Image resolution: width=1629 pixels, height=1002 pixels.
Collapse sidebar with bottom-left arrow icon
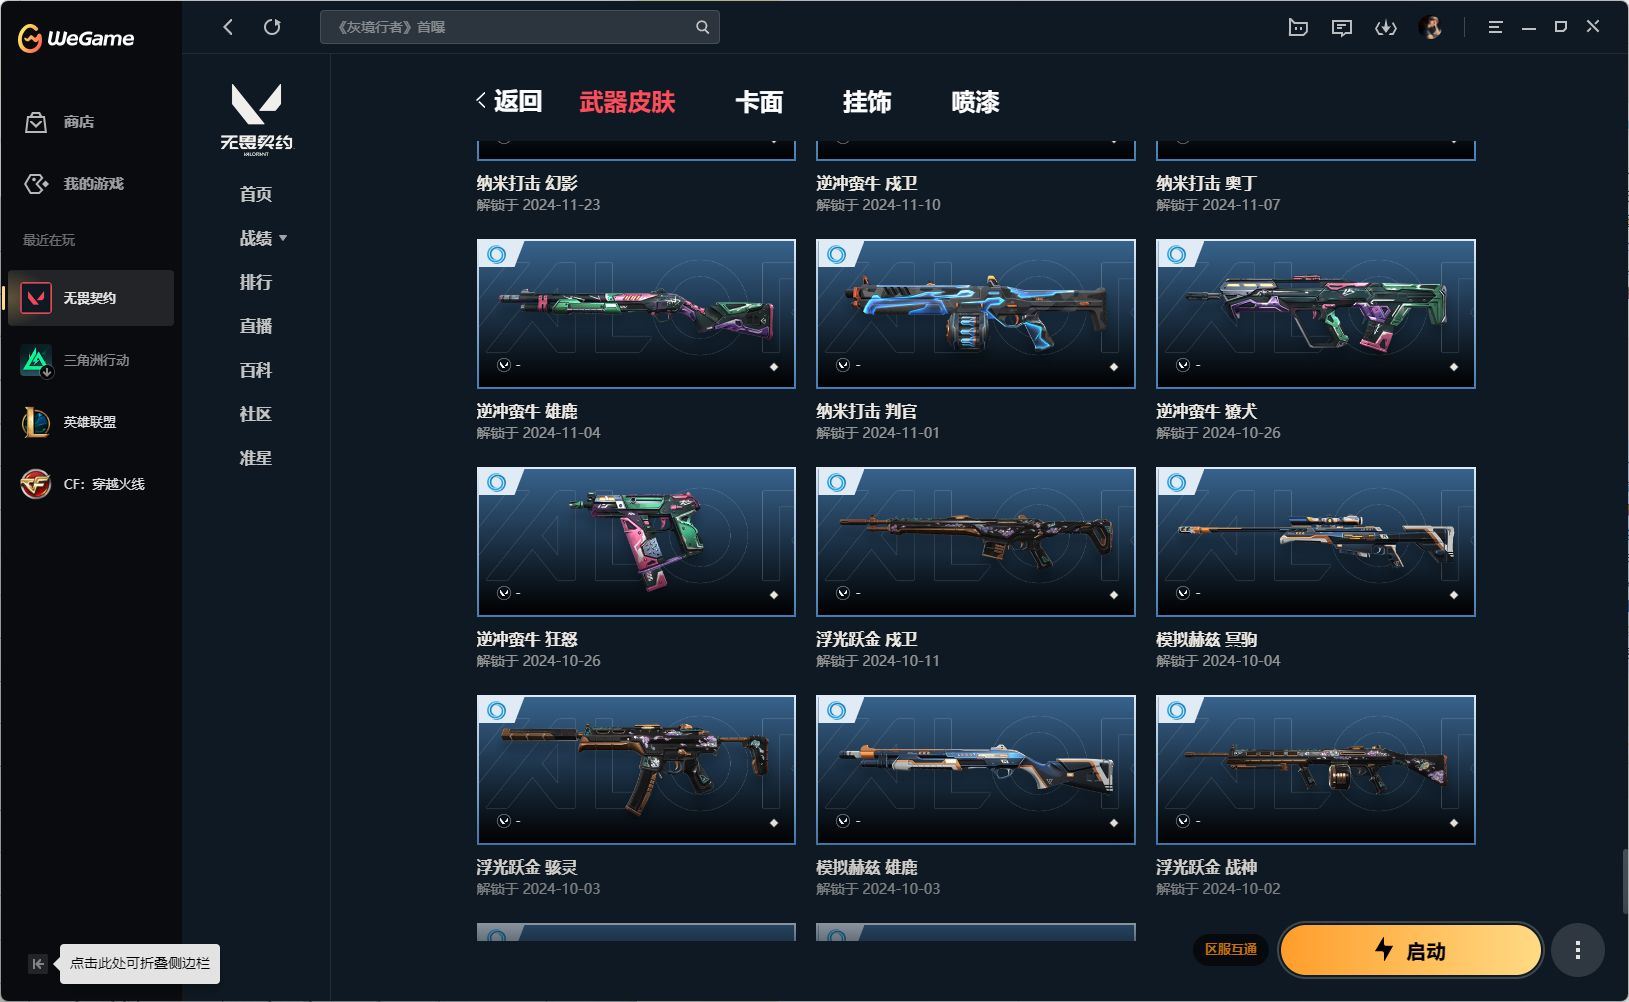pyautogui.click(x=37, y=964)
